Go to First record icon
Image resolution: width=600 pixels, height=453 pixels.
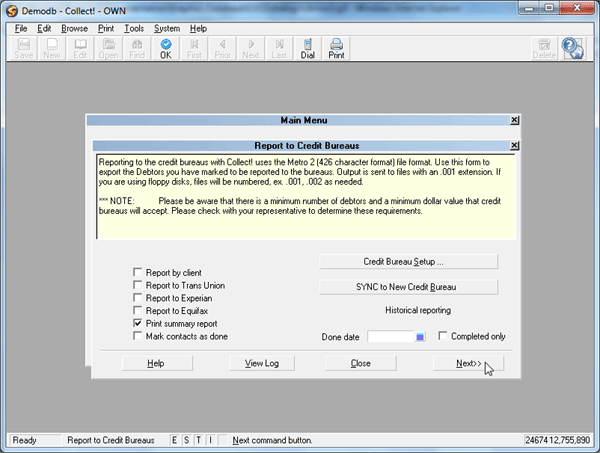coord(194,49)
